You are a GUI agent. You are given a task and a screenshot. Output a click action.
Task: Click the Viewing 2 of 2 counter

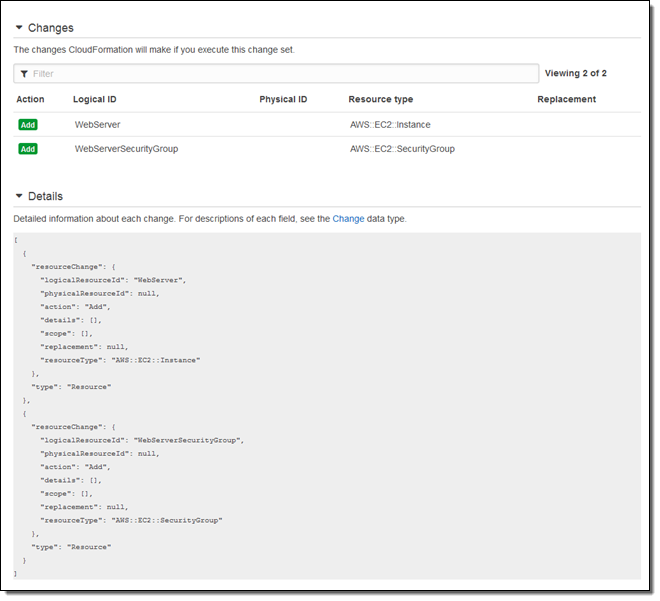coord(575,74)
